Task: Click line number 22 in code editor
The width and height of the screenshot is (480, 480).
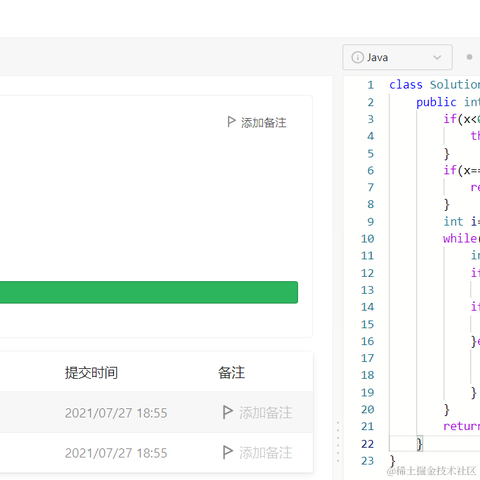Action: (x=368, y=444)
